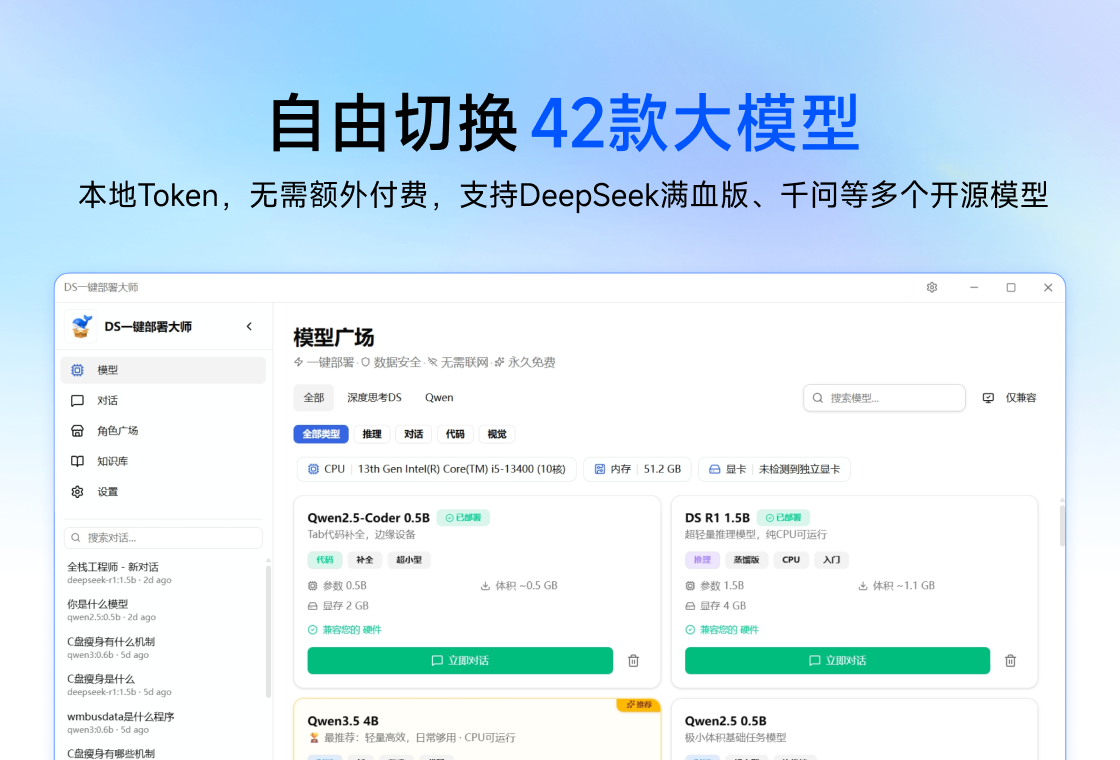Click 已部署 badge on DS R1 1.5B

pos(784,518)
